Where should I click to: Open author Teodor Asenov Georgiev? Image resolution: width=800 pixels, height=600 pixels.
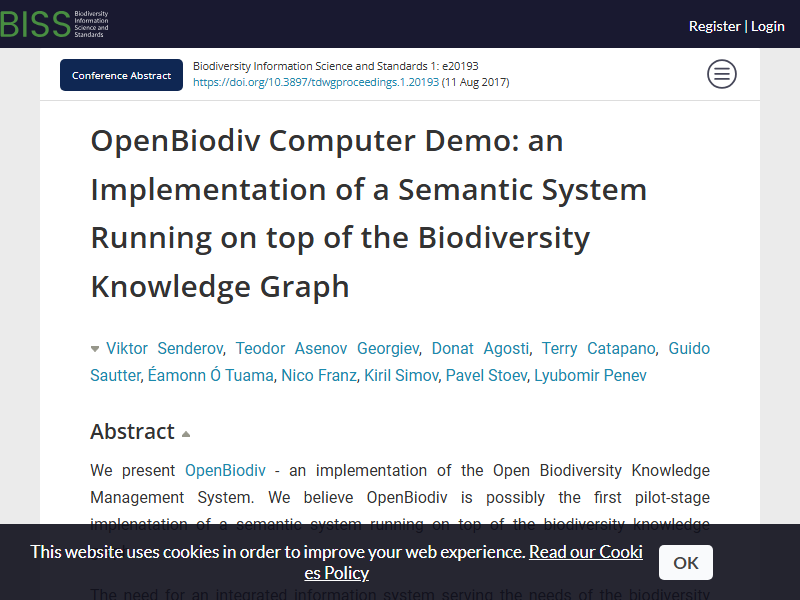tap(327, 348)
